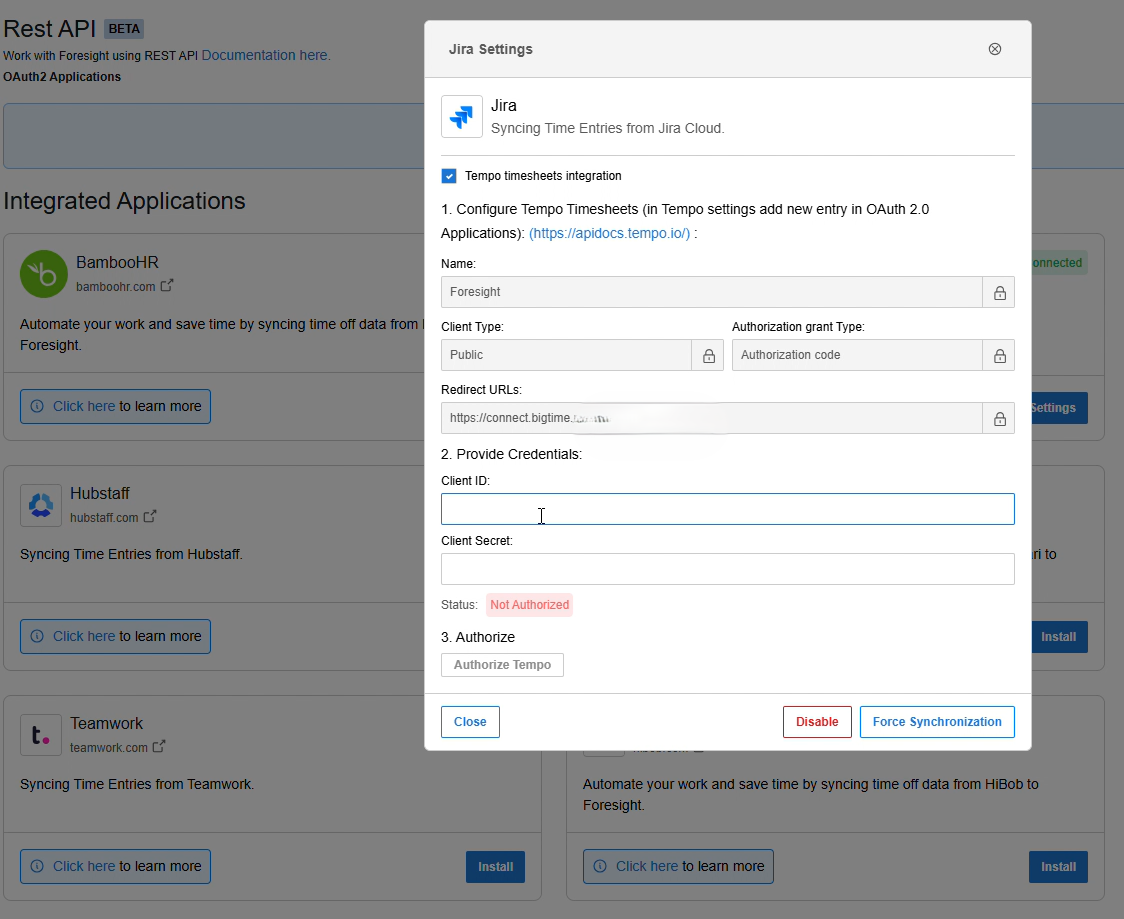Click the info icon in the Teamwork learn more button
Screen dimensions: 1124x919
tap(37, 867)
